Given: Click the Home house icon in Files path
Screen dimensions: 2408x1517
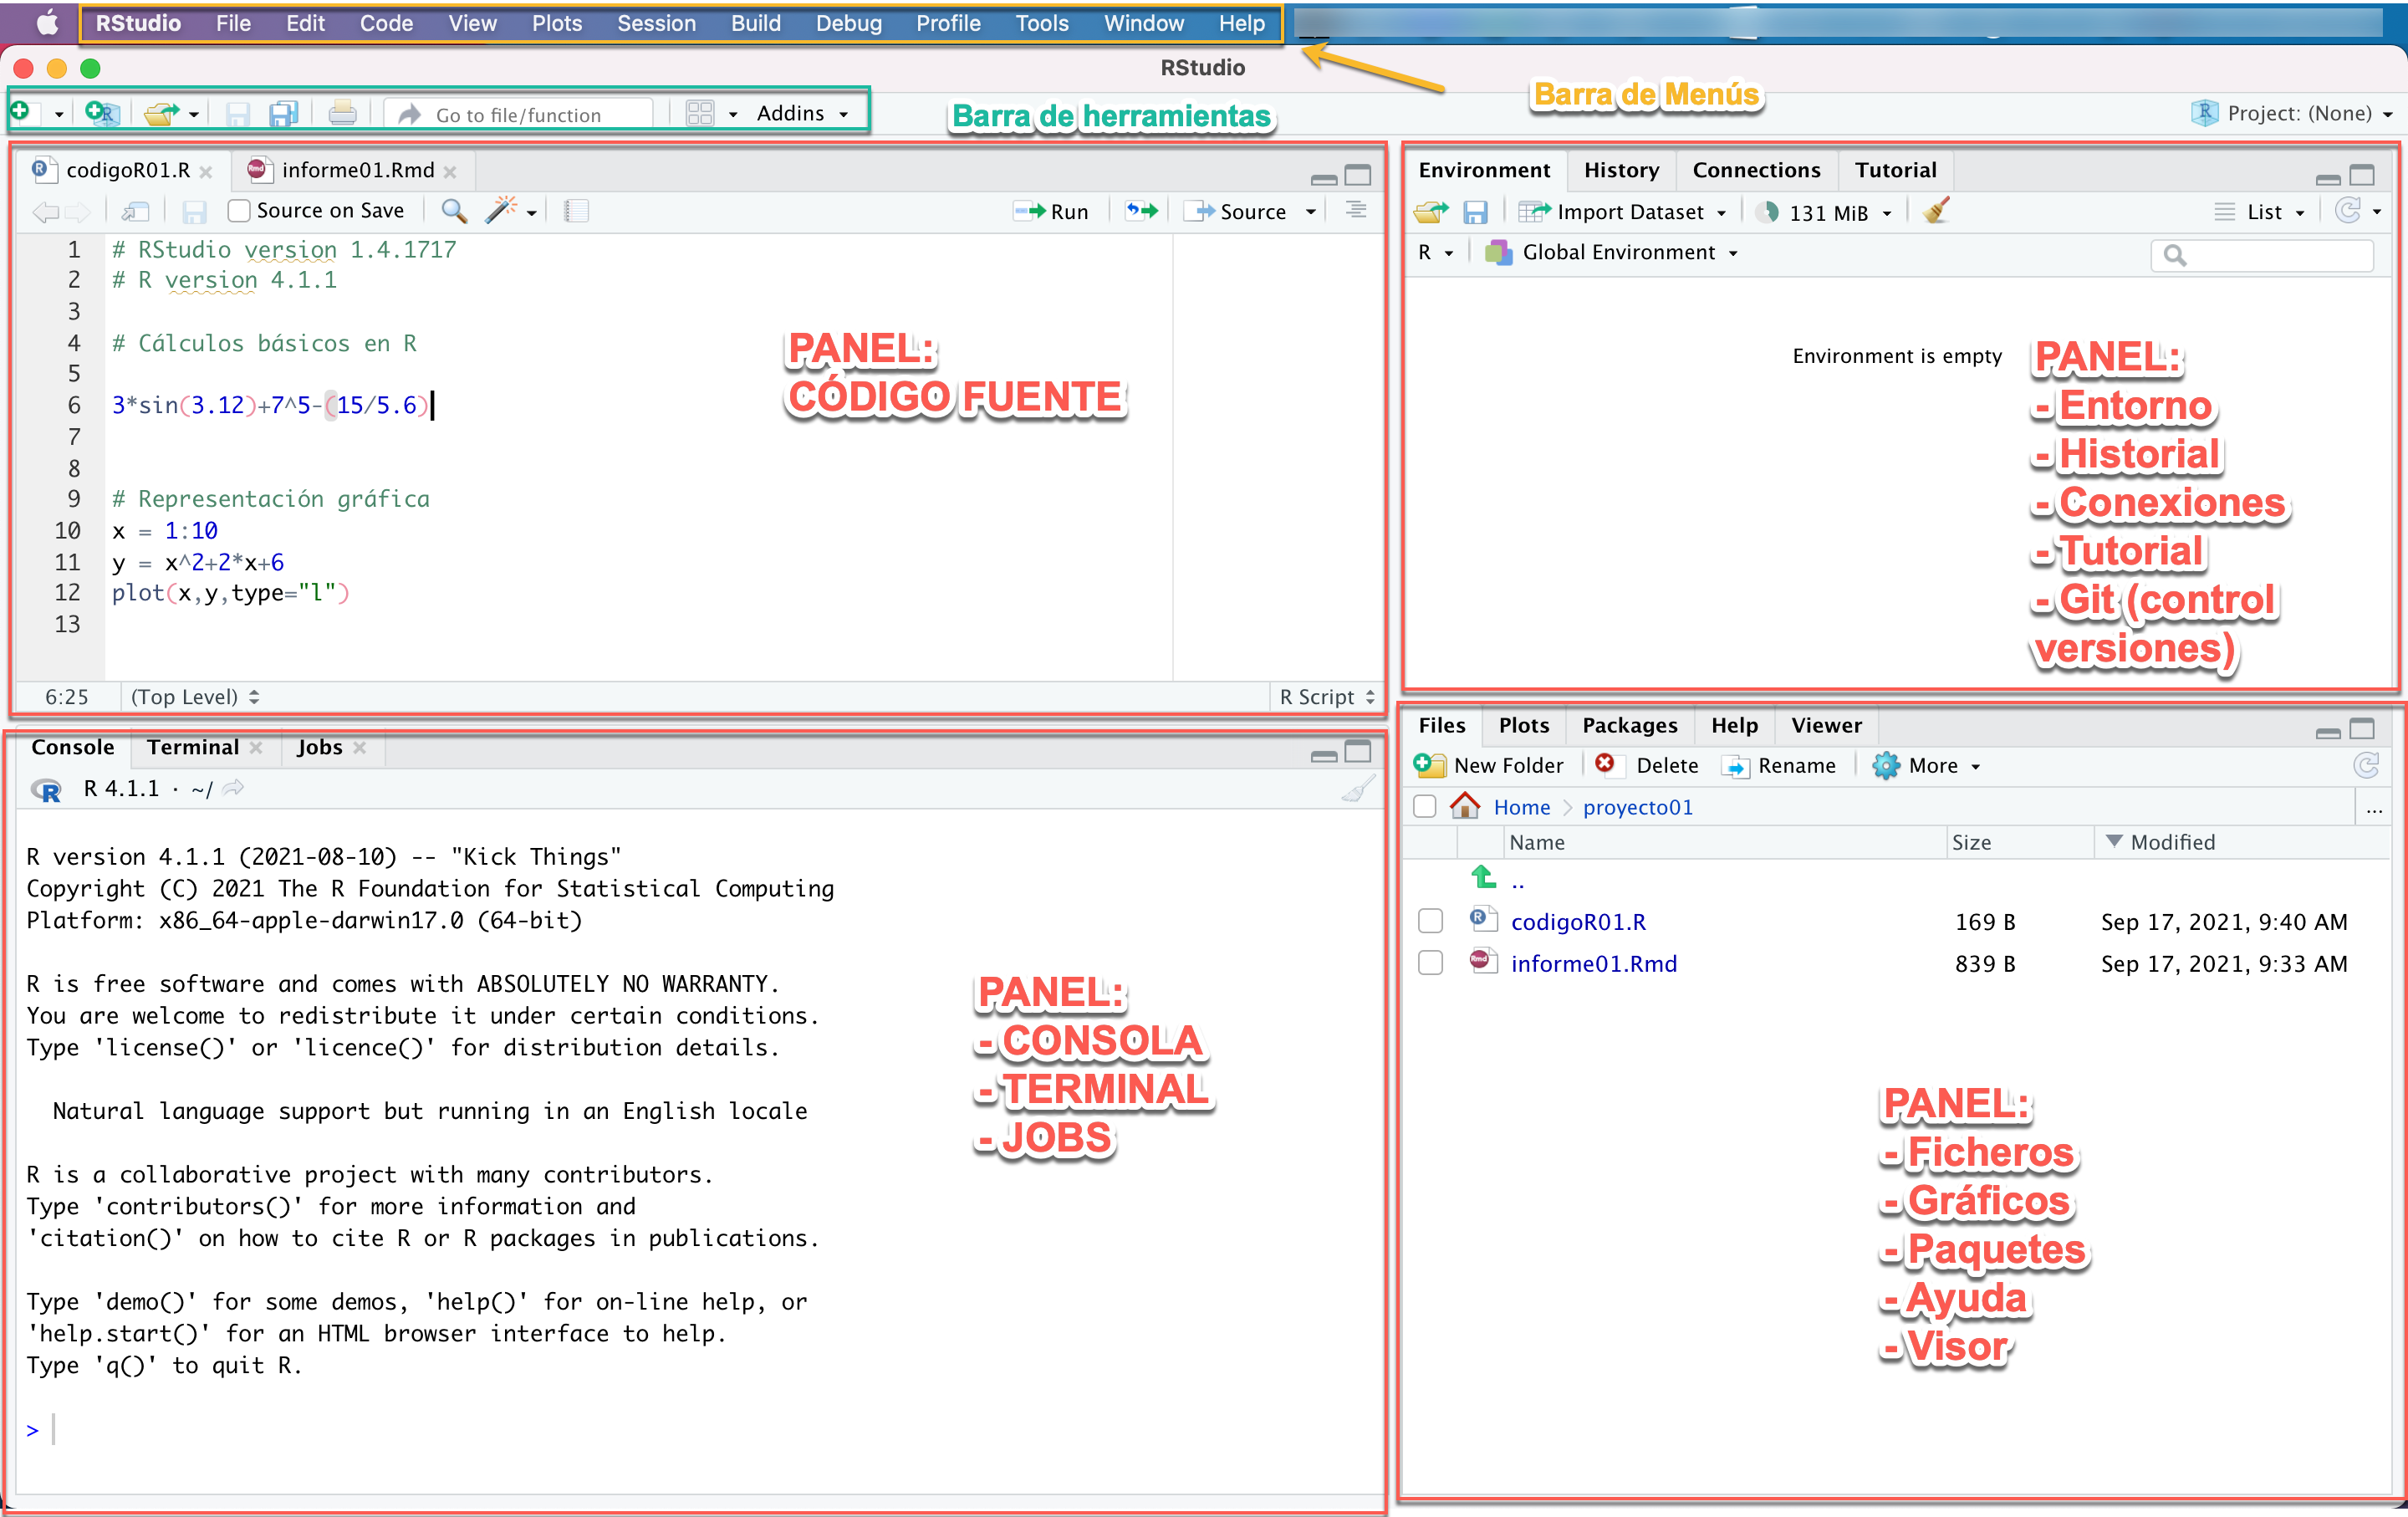Looking at the screenshot, I should pos(1465,806).
